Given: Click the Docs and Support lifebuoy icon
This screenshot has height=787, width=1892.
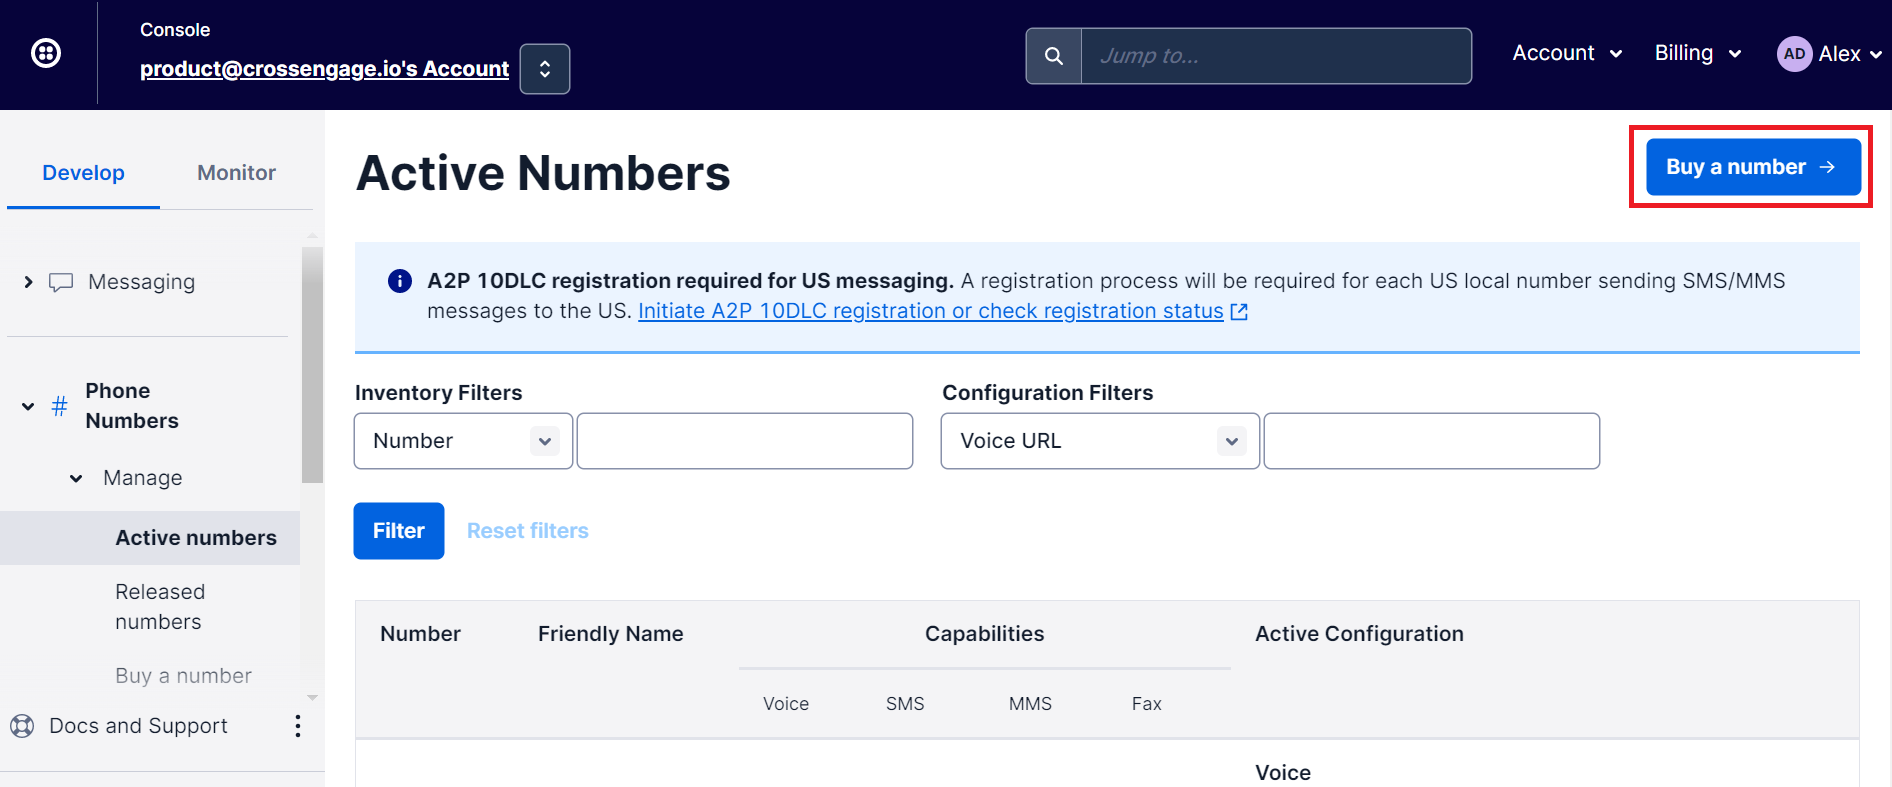Looking at the screenshot, I should 22,726.
